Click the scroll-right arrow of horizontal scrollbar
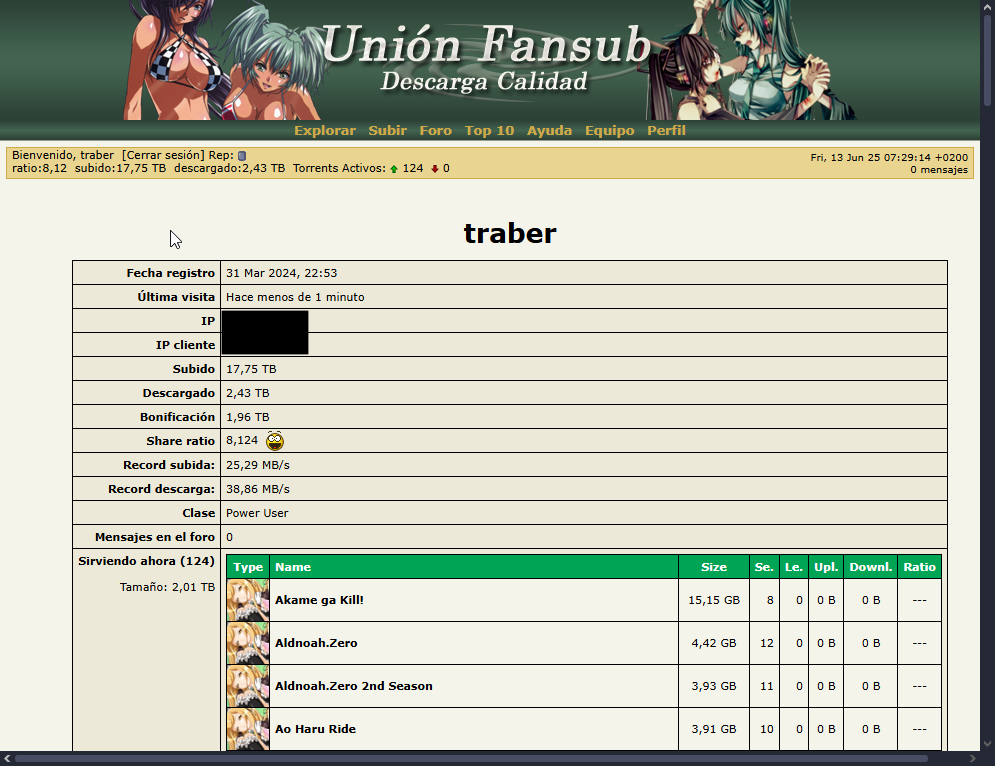The width and height of the screenshot is (995, 766). tap(973, 758)
